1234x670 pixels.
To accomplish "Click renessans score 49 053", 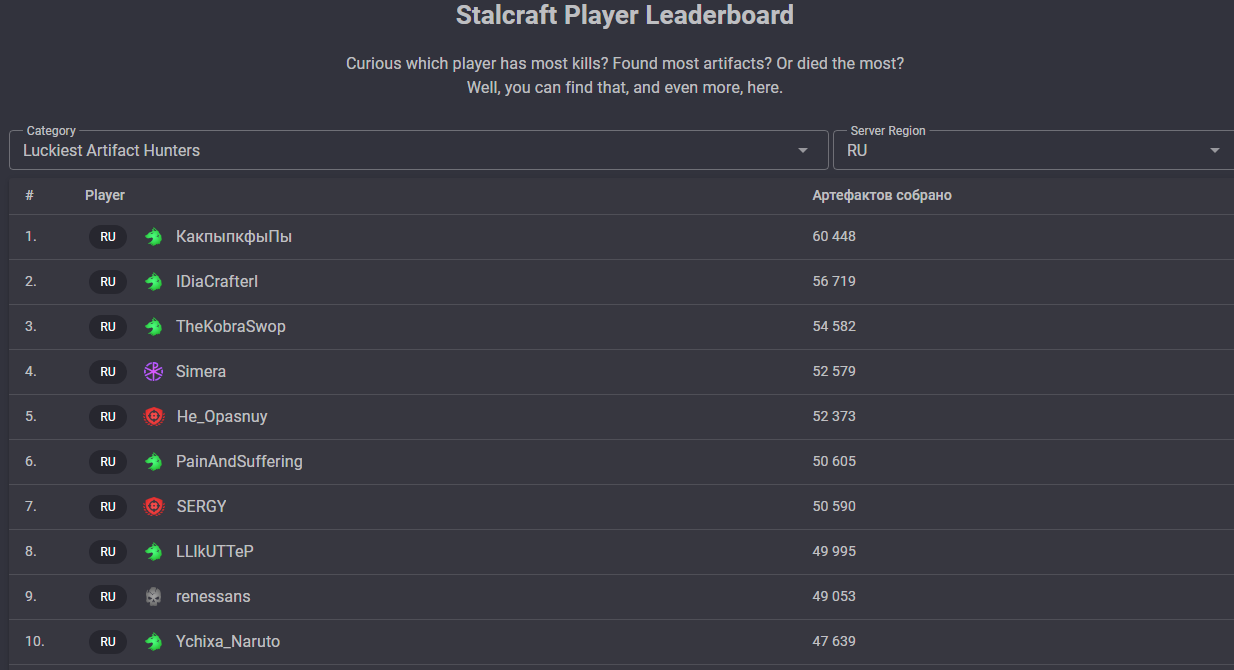I will (834, 597).
